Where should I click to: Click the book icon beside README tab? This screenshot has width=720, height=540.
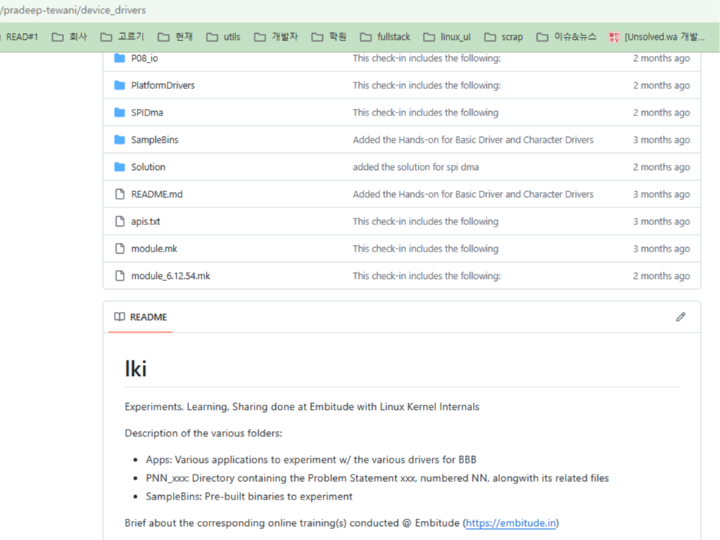(120, 317)
